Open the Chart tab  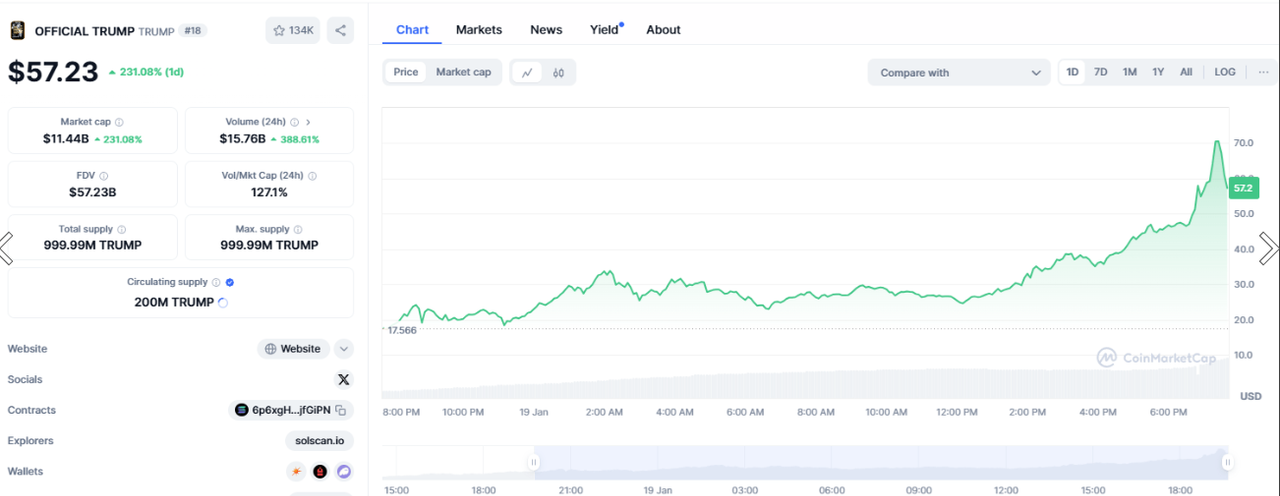412,30
